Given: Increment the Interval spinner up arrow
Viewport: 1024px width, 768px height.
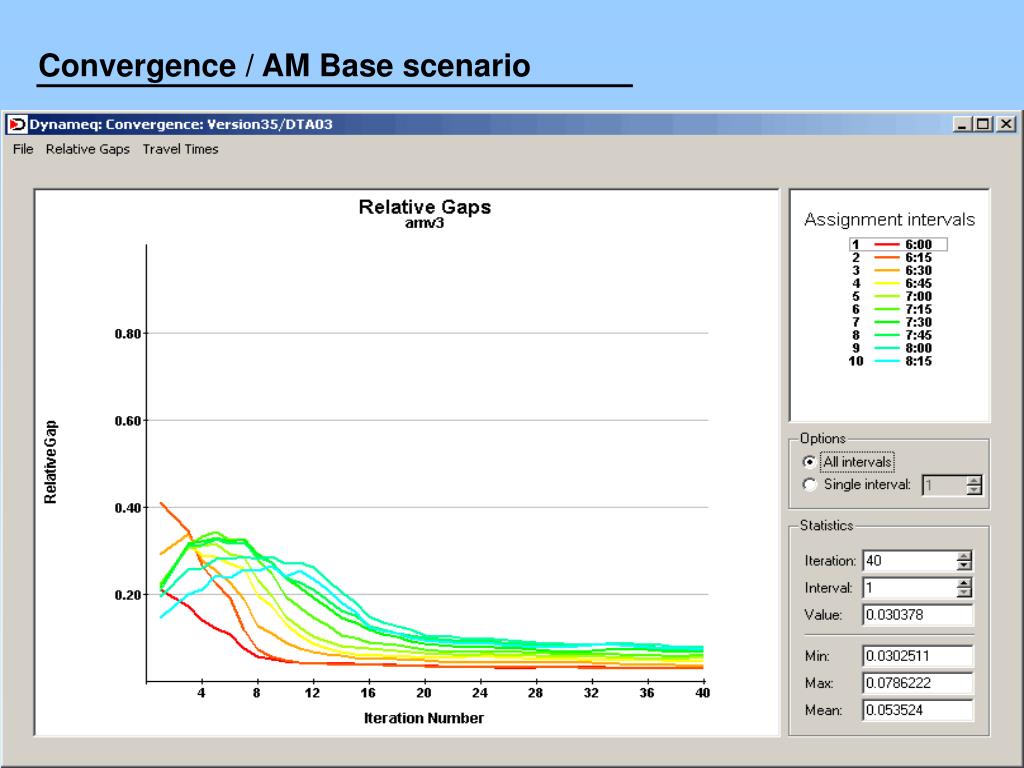Looking at the screenshot, I should [x=964, y=583].
